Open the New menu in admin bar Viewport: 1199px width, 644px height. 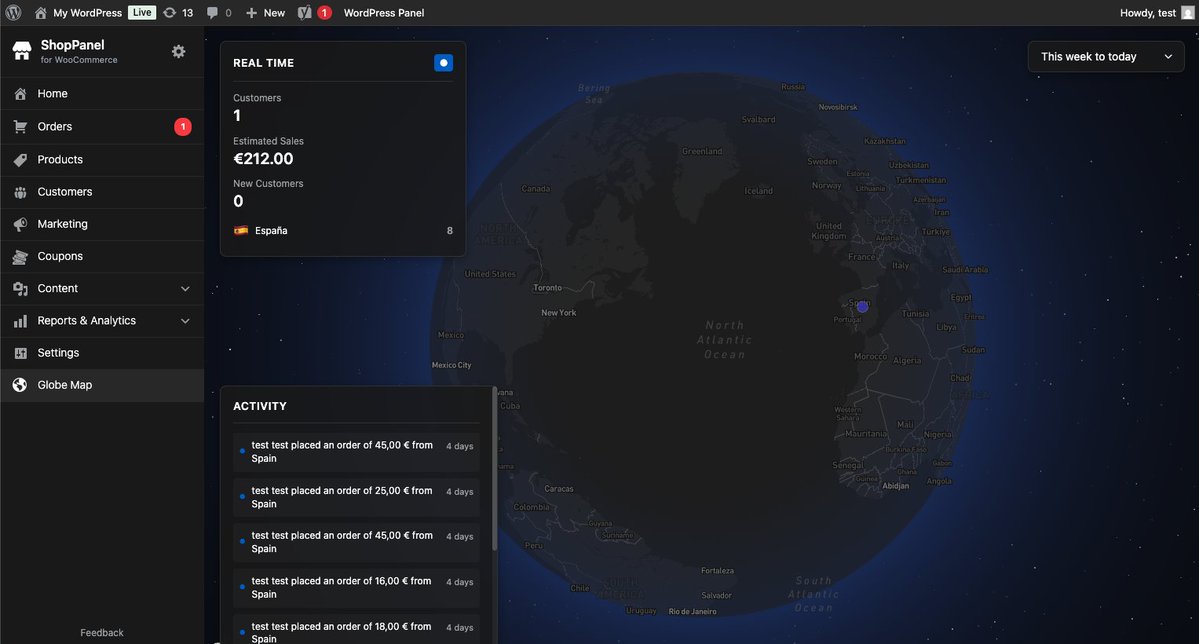coord(262,12)
